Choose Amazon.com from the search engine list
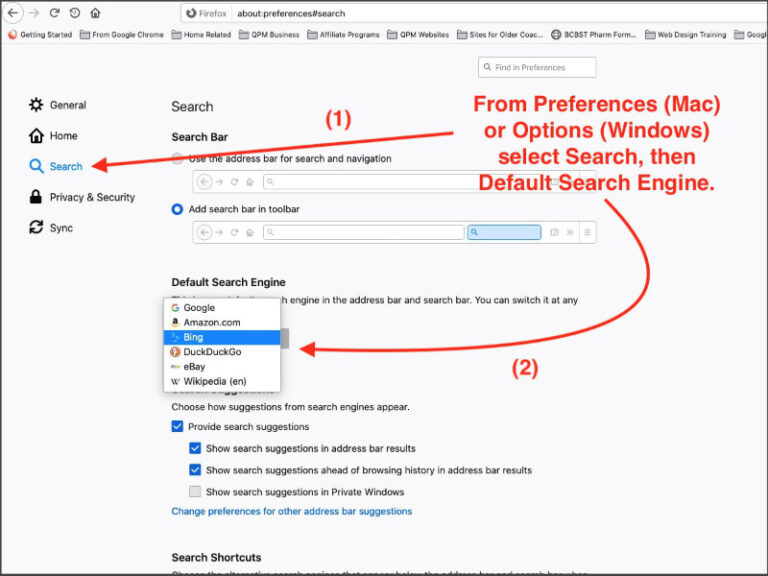The image size is (768, 576). [222, 322]
